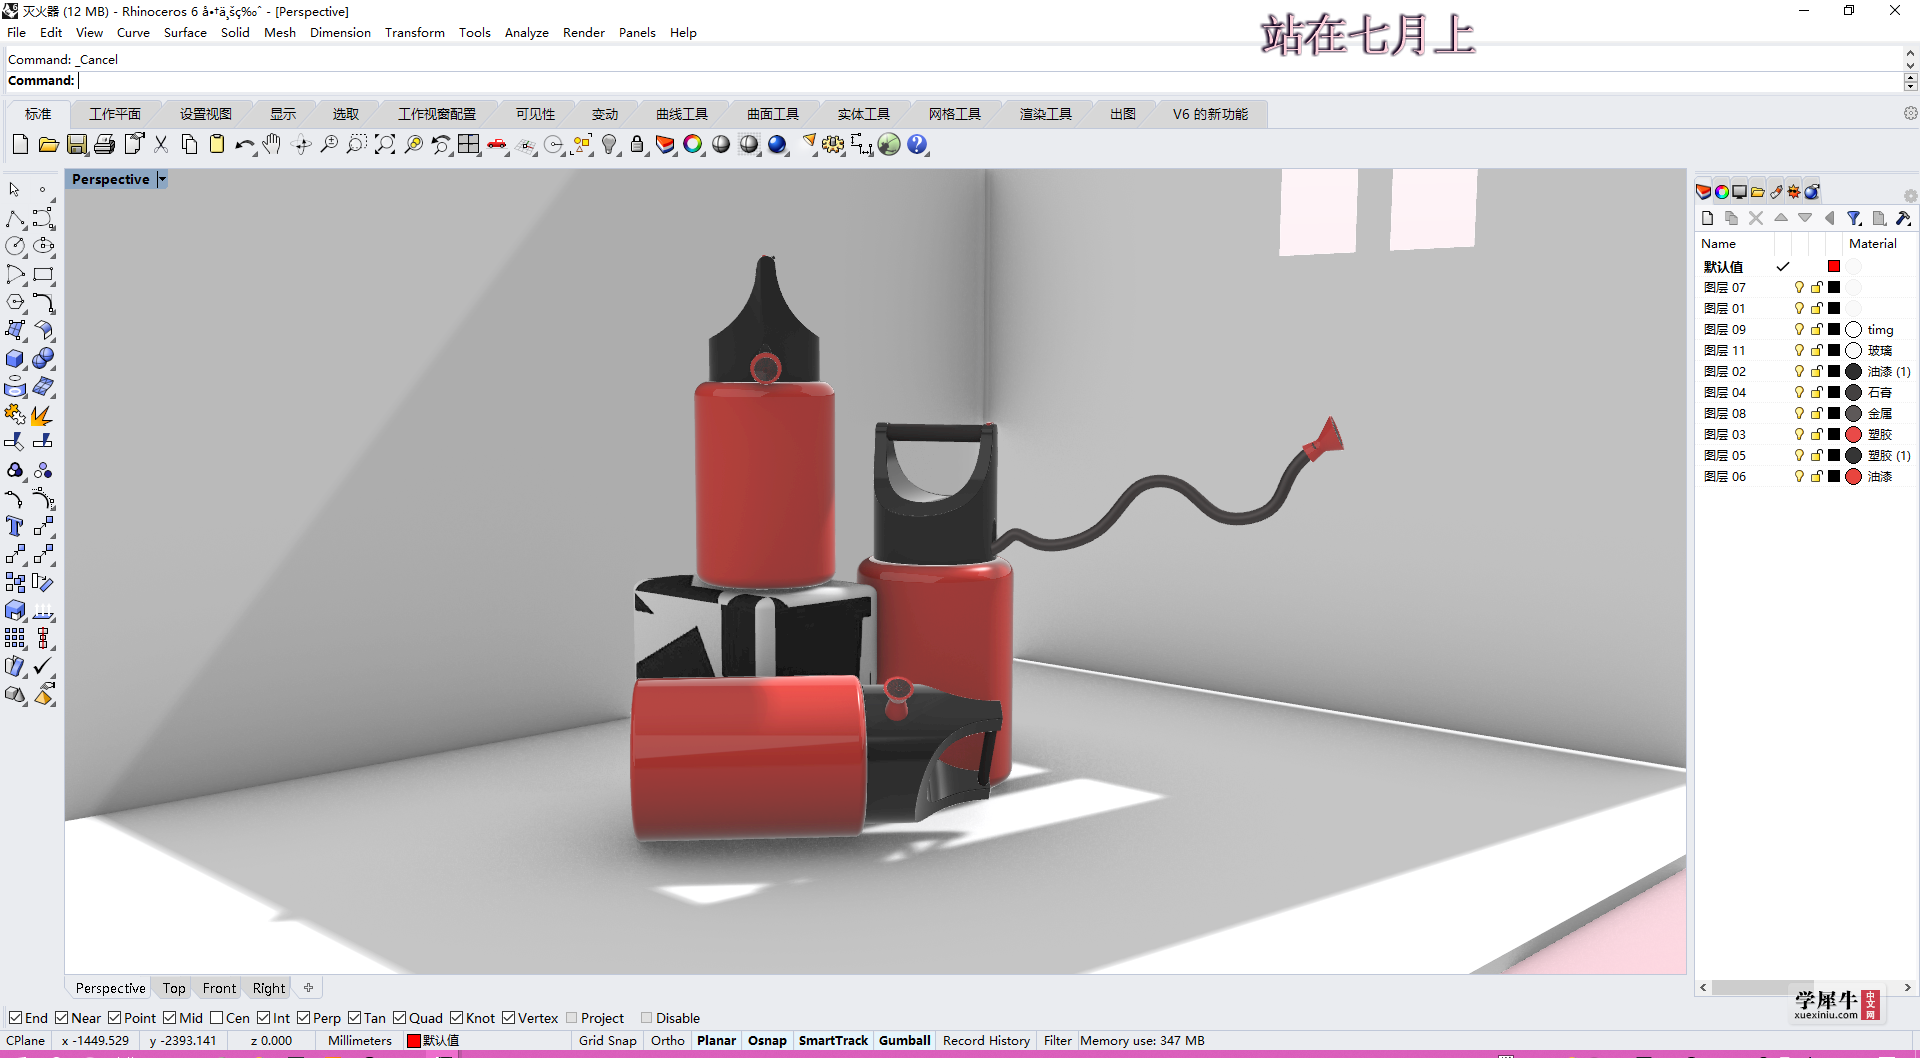Toggle Quad osnap checkbox
Viewport: 1920px width, 1058px height.
pyautogui.click(x=400, y=1018)
